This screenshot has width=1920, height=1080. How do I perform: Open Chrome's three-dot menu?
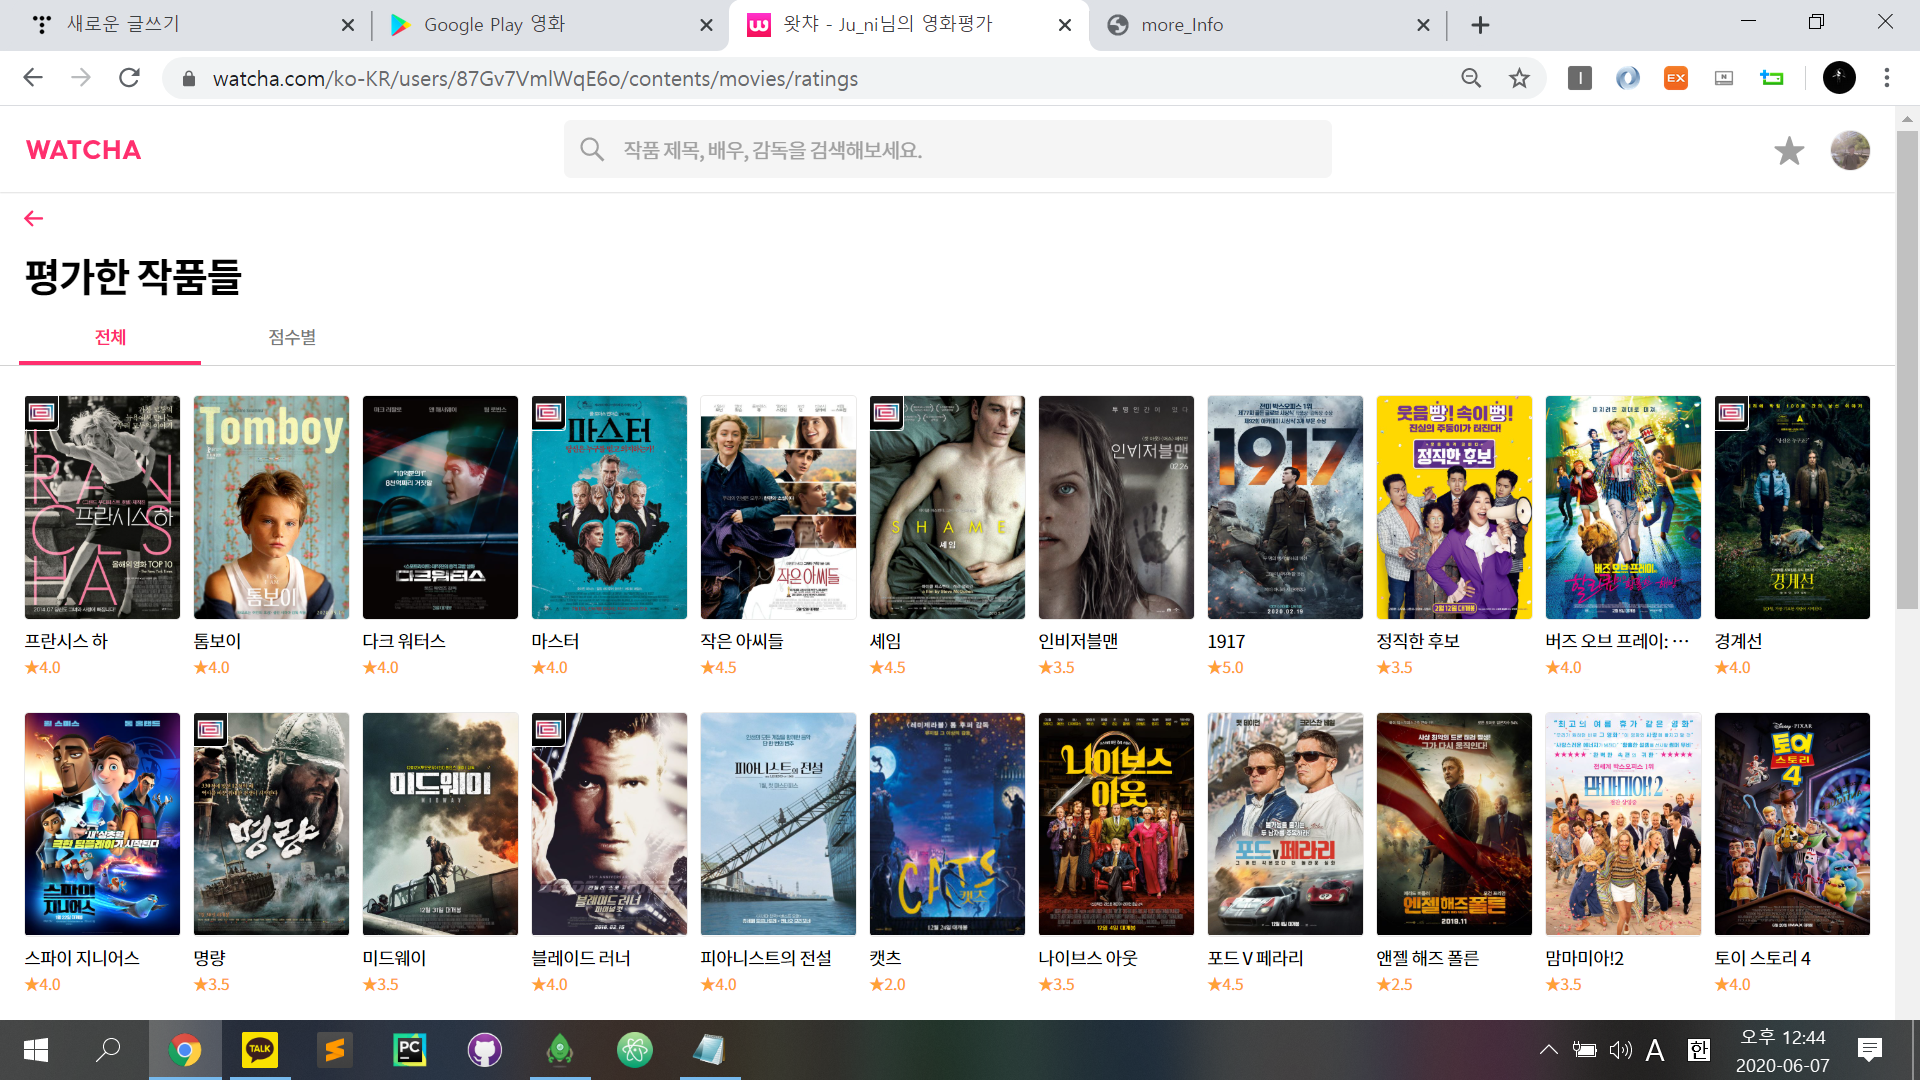pos(1886,78)
